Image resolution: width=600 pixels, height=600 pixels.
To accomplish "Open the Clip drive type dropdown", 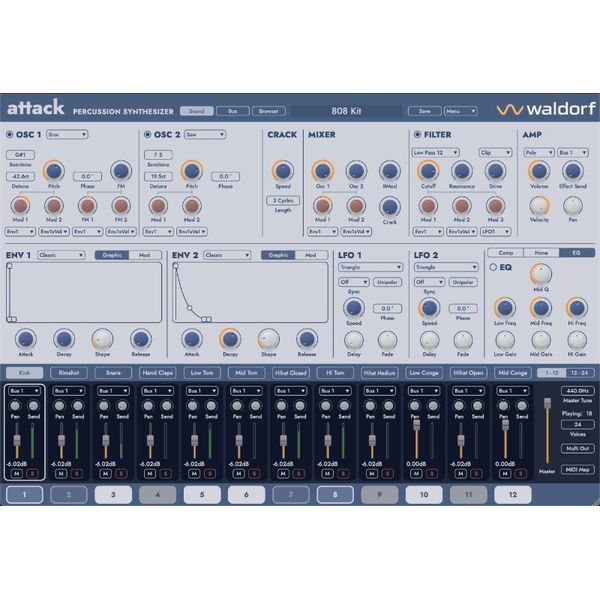I will point(495,153).
